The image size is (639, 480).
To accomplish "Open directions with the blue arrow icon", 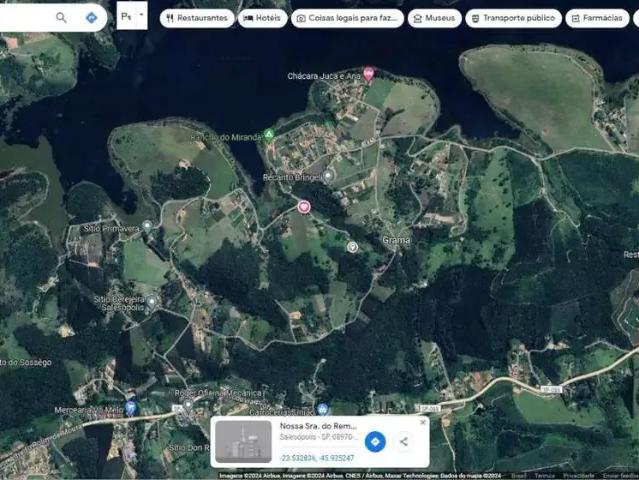I will [91, 18].
